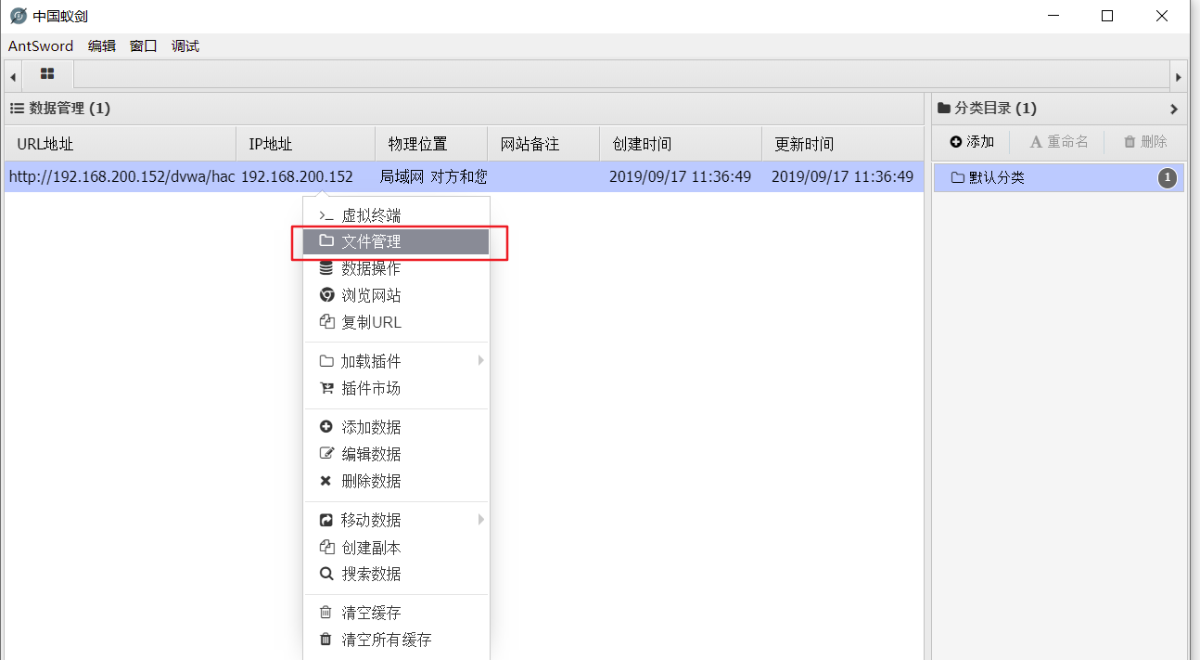The image size is (1200, 660).
Task: Click the URL cell http://192.168.200.152/dvwa/hac
Action: (121, 177)
